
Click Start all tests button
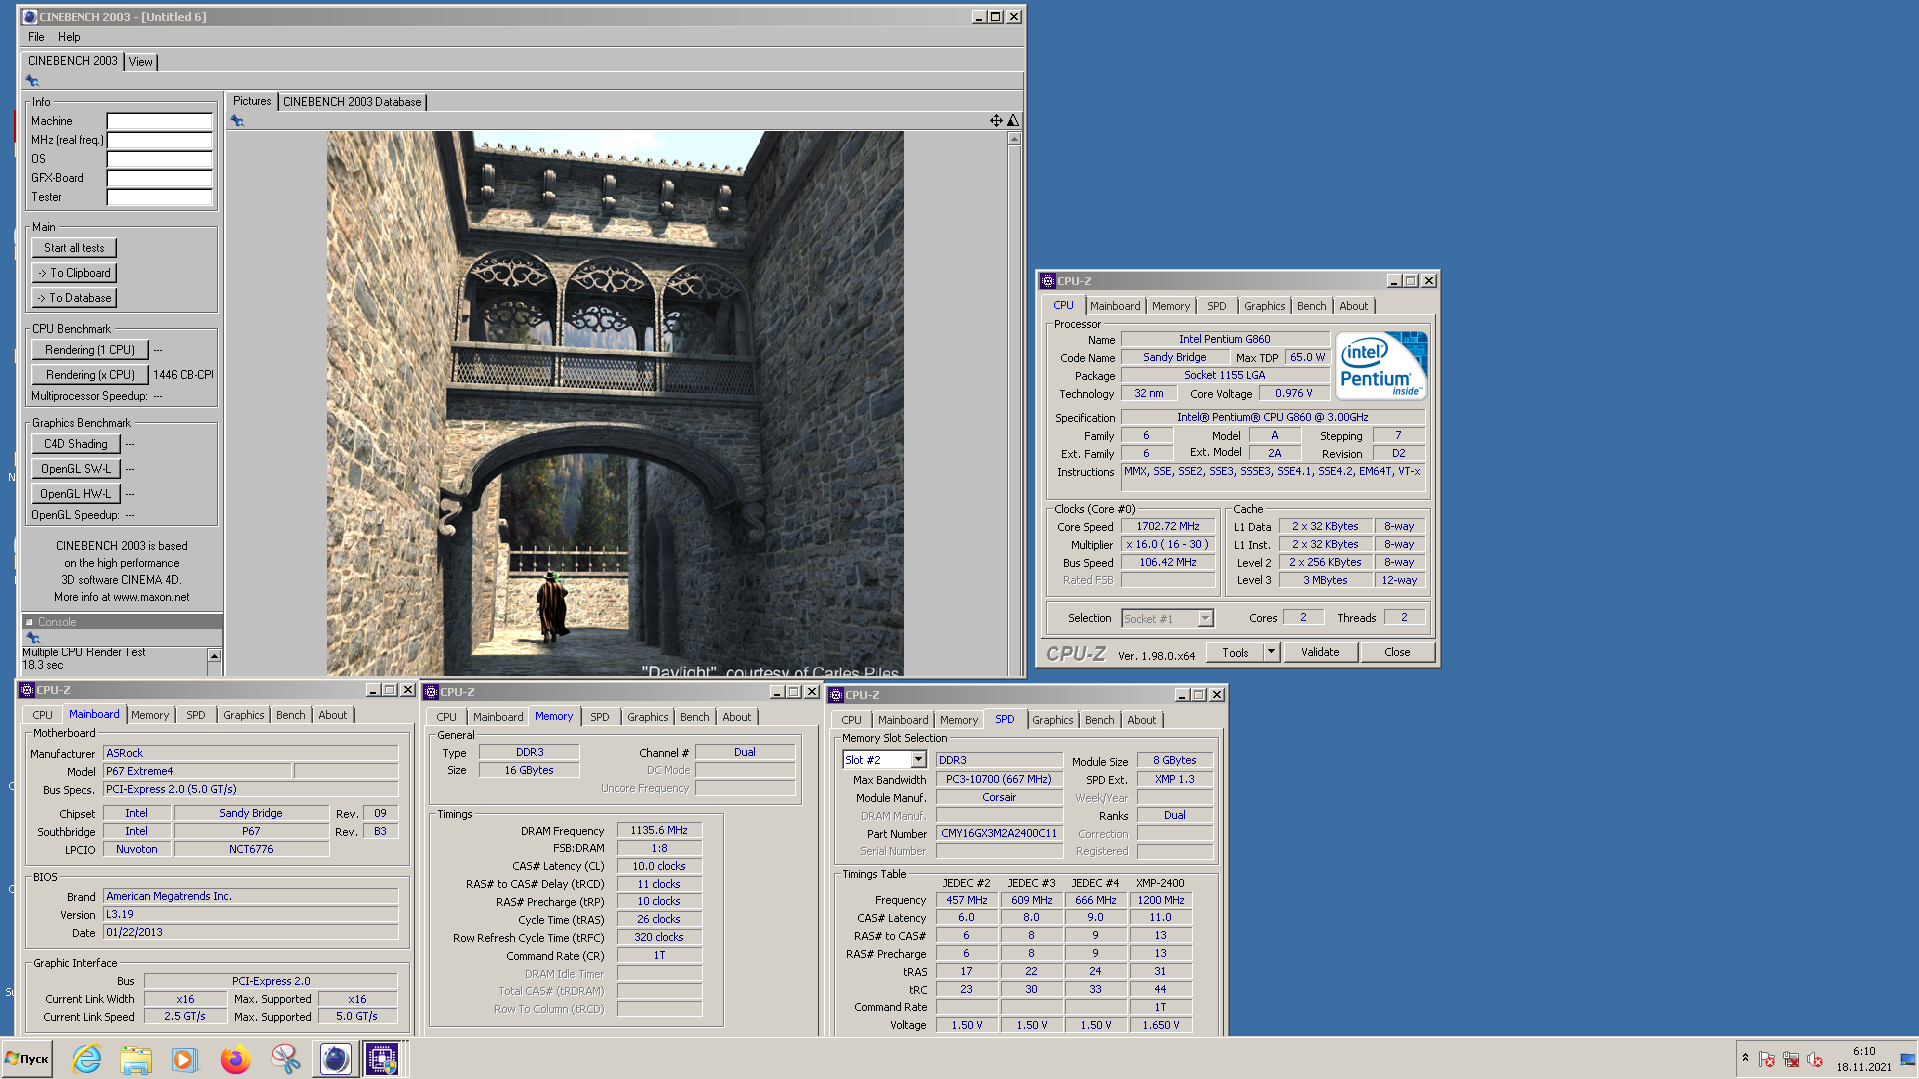pos(74,248)
